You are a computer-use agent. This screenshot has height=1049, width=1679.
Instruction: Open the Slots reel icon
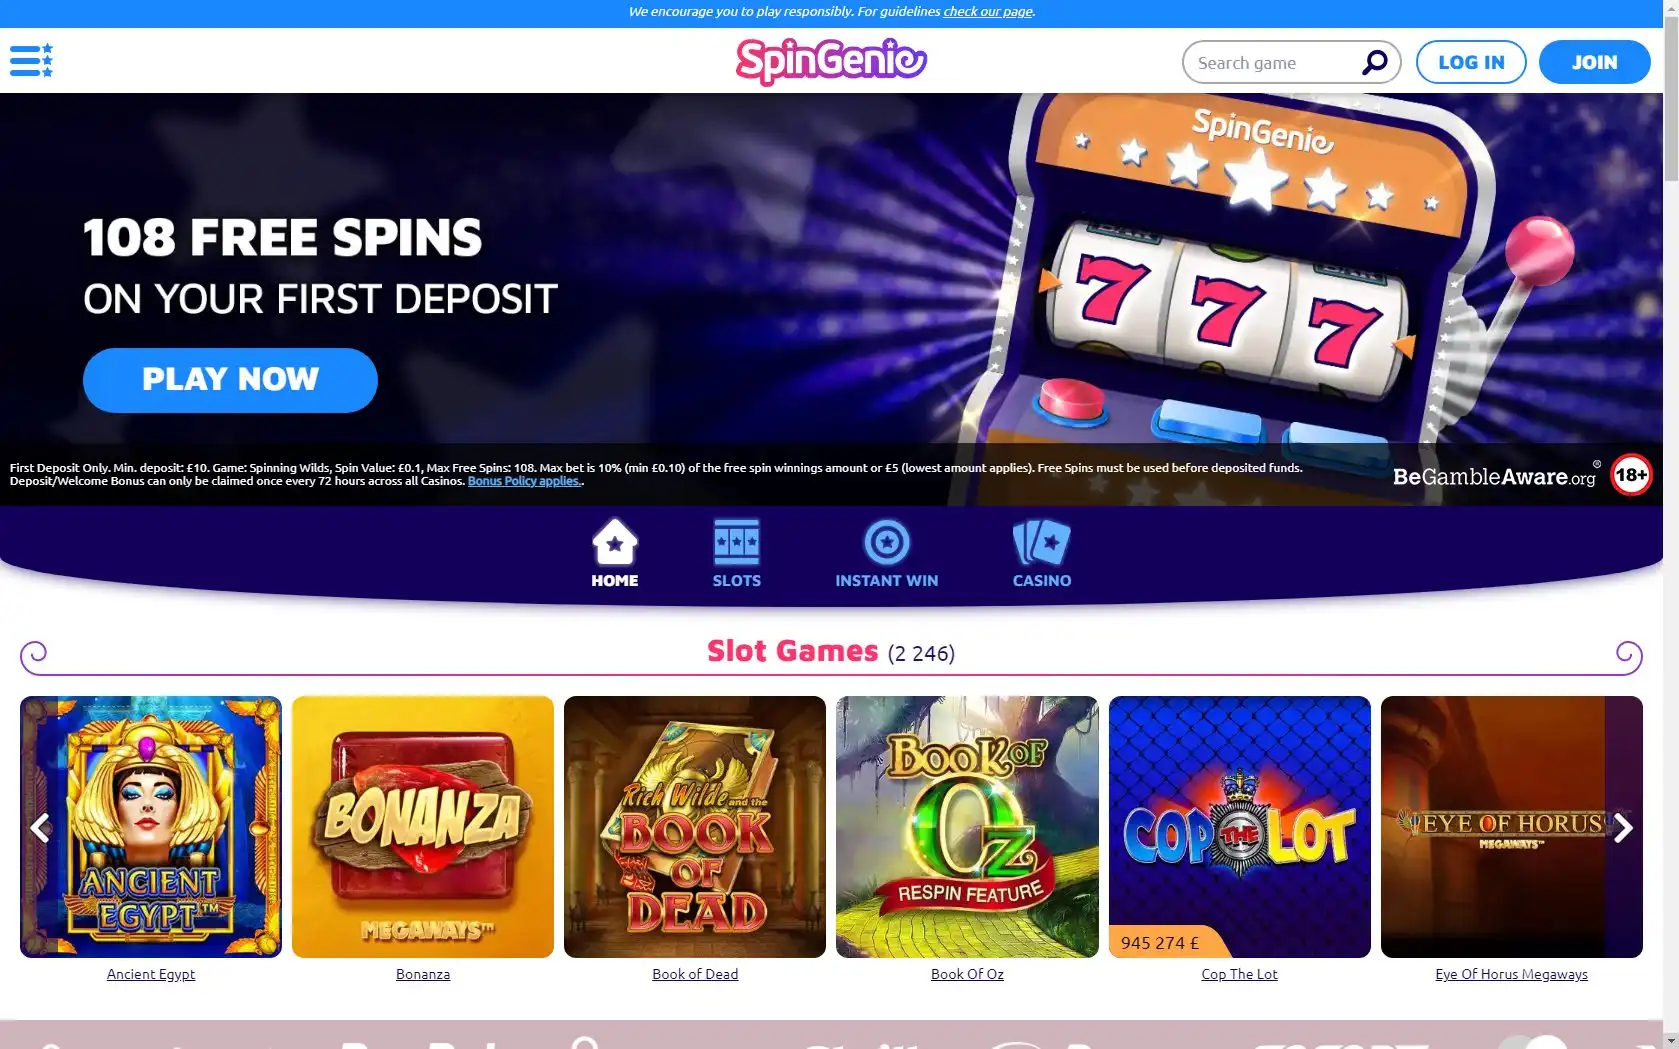pyautogui.click(x=736, y=543)
